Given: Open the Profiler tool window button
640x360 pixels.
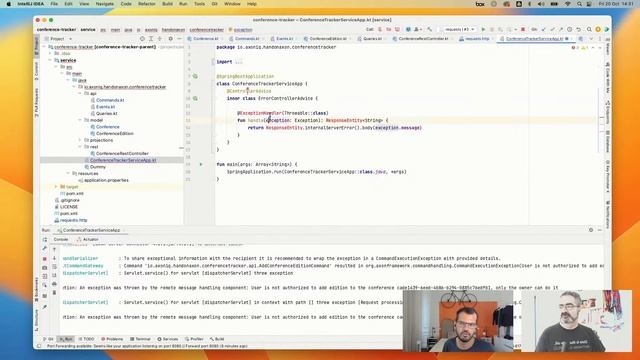Looking at the screenshot, I should 194,339.
